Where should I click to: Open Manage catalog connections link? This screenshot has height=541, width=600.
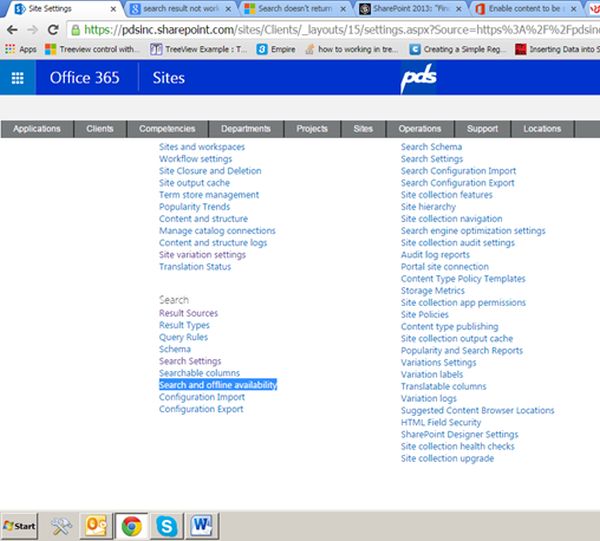point(217,231)
